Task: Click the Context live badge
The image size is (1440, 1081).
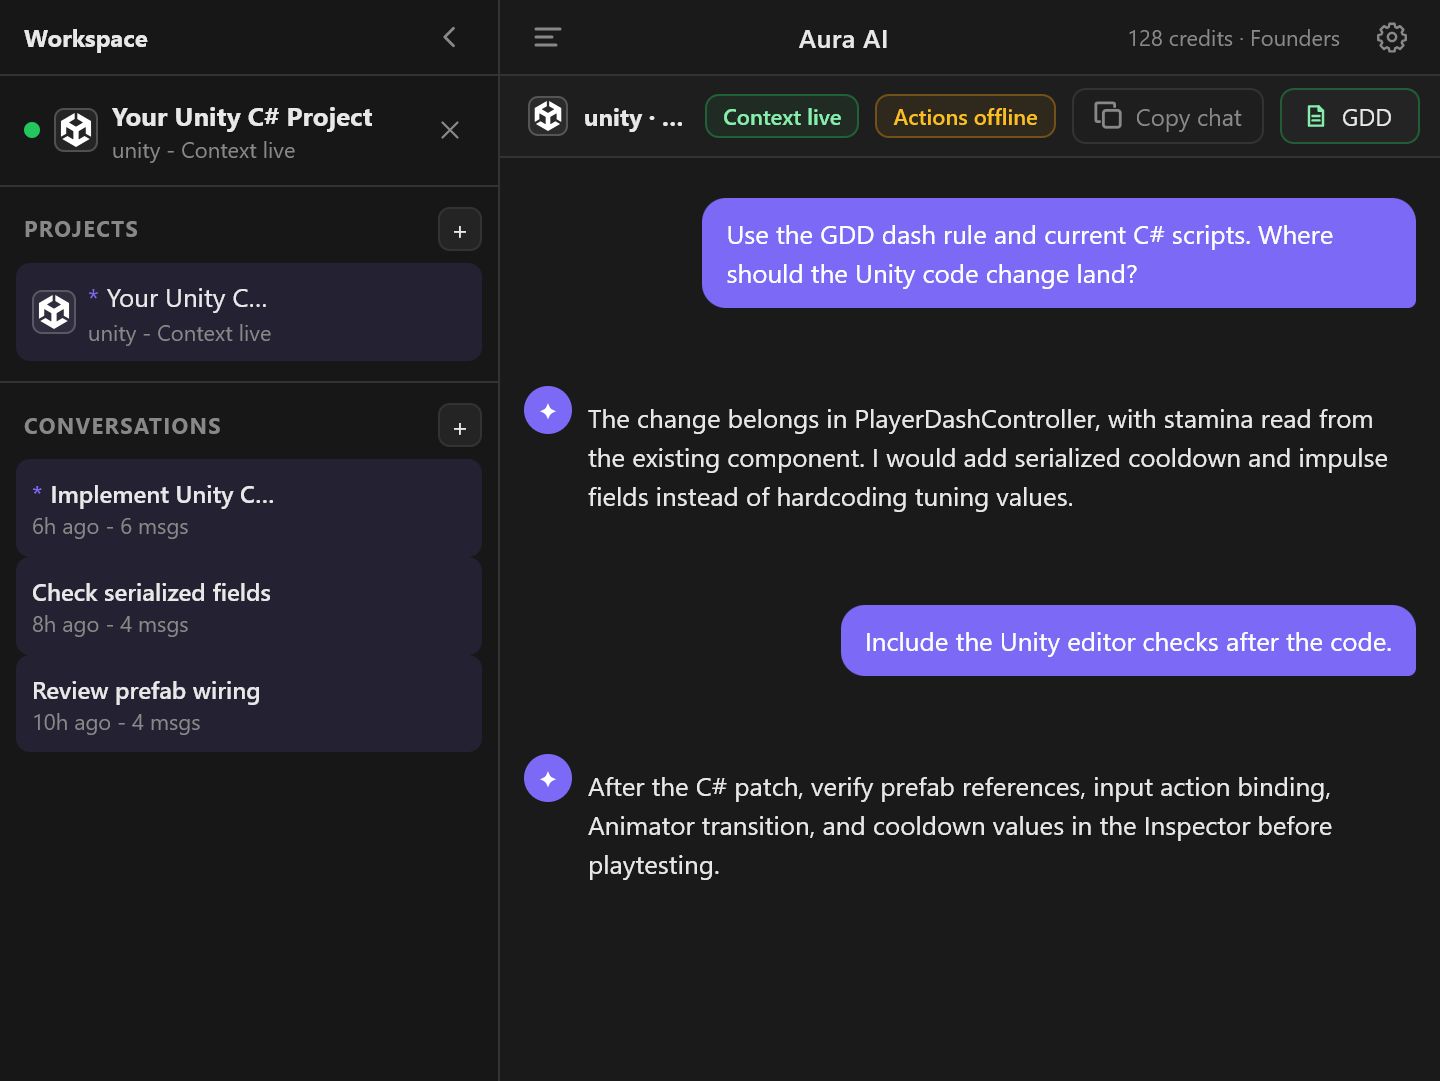Action: pos(782,116)
